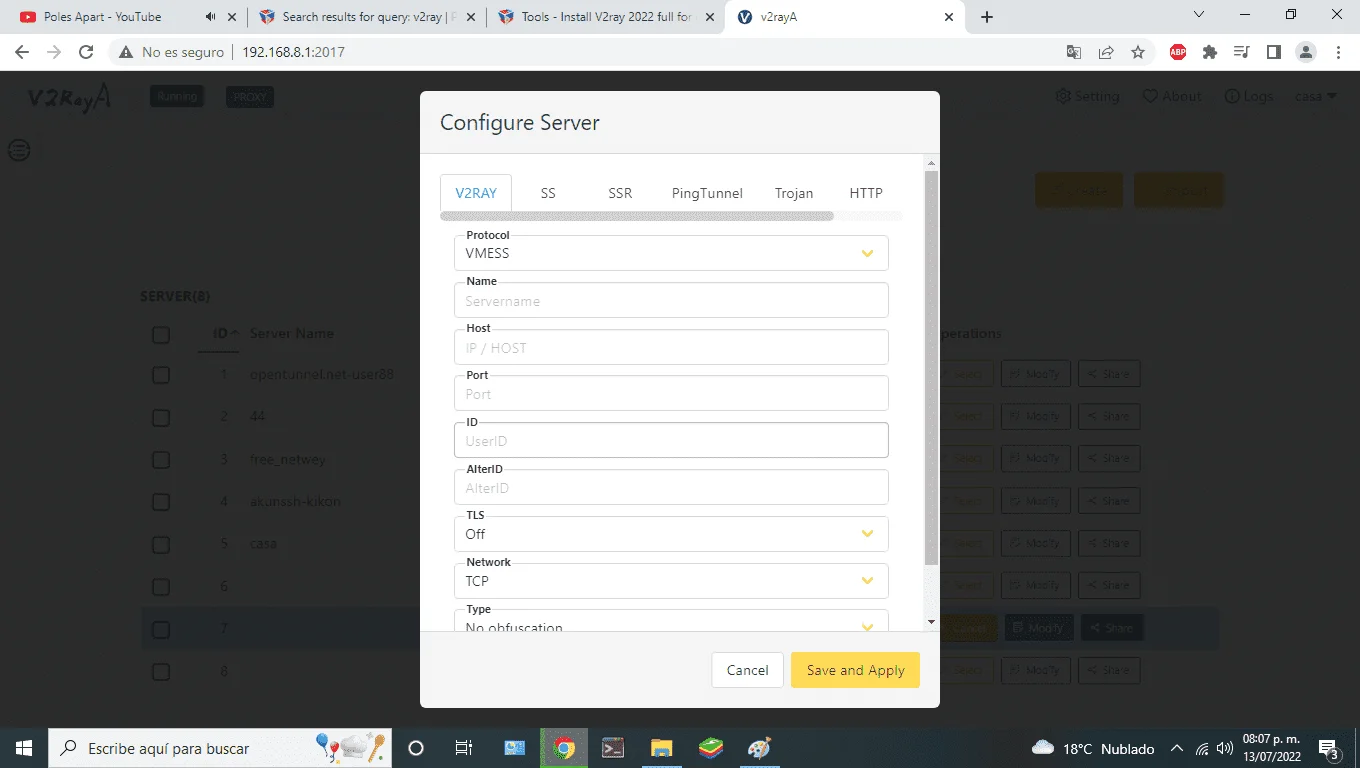Open the Trojan tab
The width and height of the screenshot is (1360, 768).
coord(794,193)
